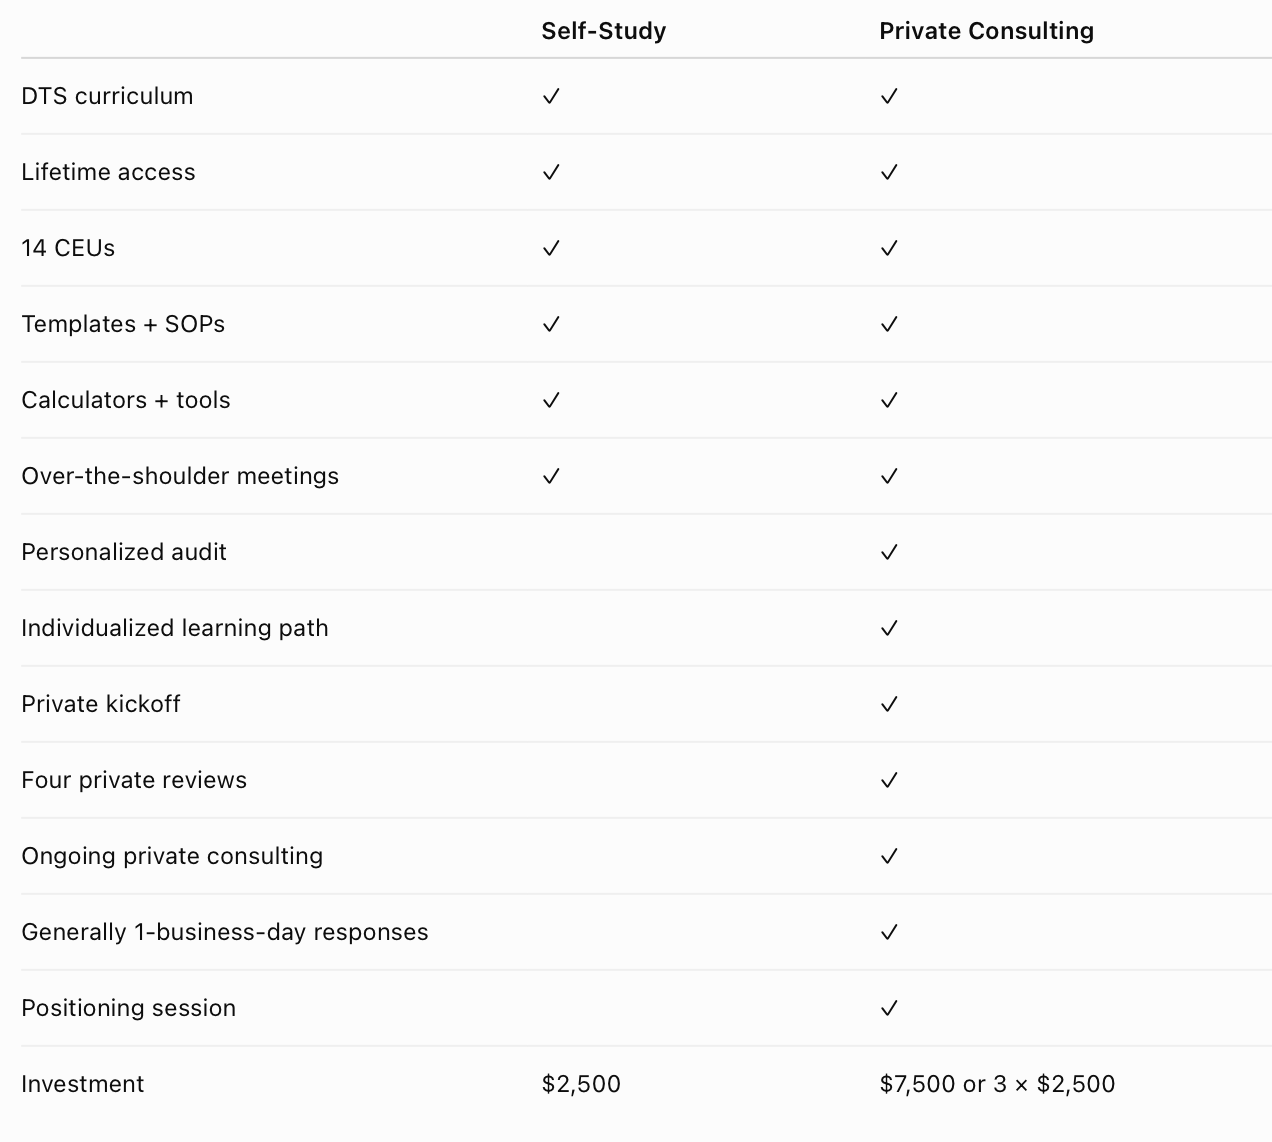Click the Ongoing private consulting row label
The height and width of the screenshot is (1142, 1272).
coord(172,856)
